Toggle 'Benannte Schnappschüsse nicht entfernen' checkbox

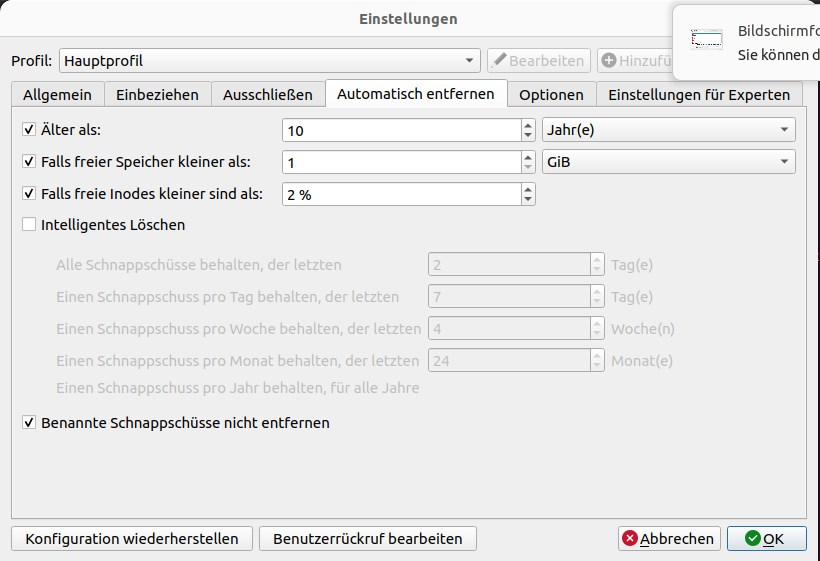pyautogui.click(x=29, y=423)
